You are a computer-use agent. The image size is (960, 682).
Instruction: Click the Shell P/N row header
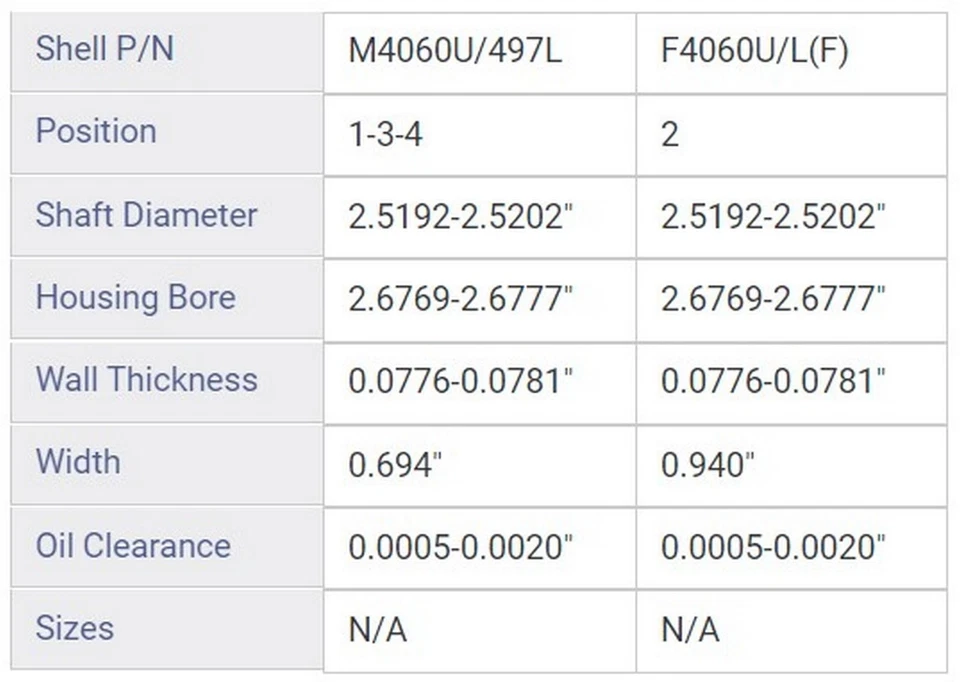coord(104,49)
